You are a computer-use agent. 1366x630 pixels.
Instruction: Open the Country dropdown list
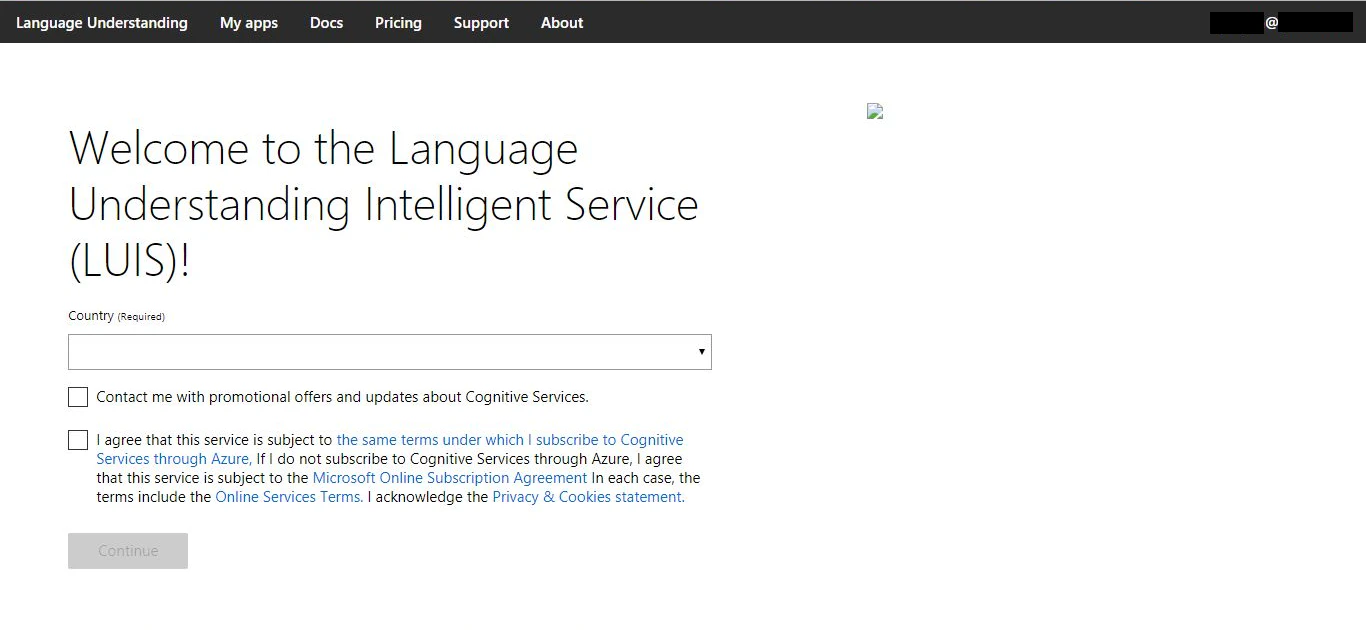pyautogui.click(x=390, y=352)
